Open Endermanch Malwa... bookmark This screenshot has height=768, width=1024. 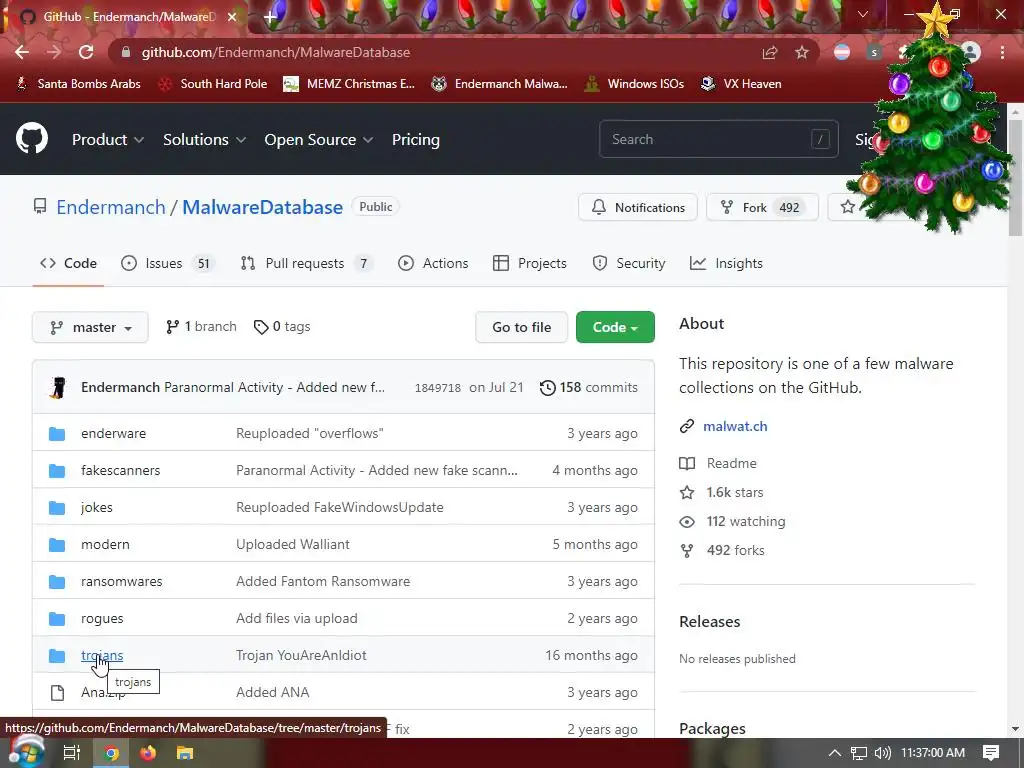[500, 84]
